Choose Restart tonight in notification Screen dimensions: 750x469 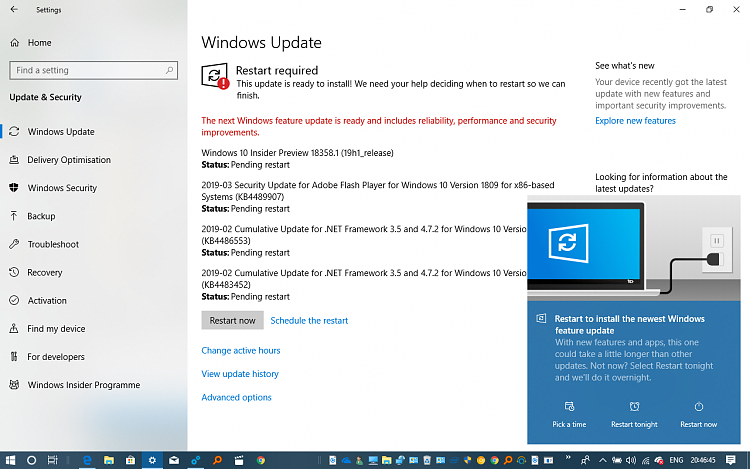[x=634, y=414]
